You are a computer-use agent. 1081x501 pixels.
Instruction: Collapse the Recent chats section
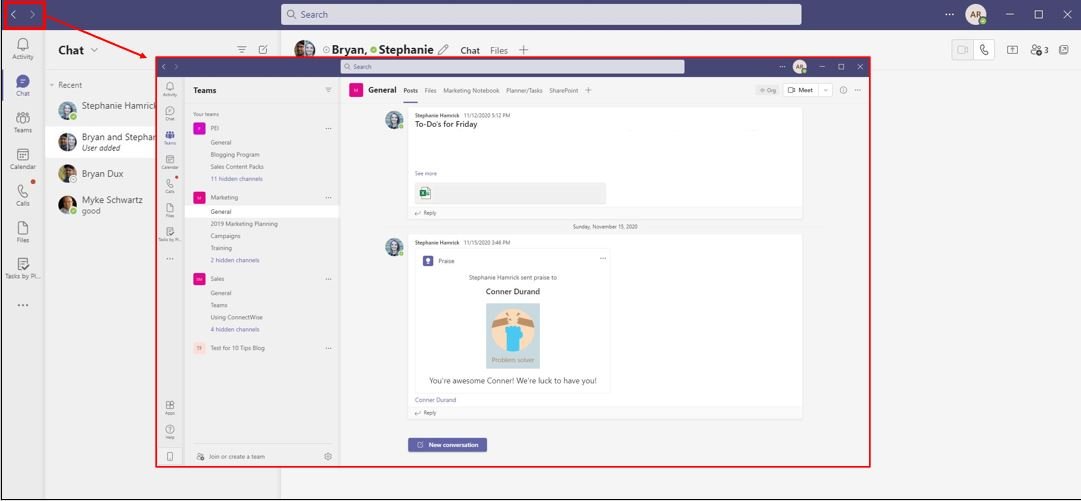coord(52,85)
